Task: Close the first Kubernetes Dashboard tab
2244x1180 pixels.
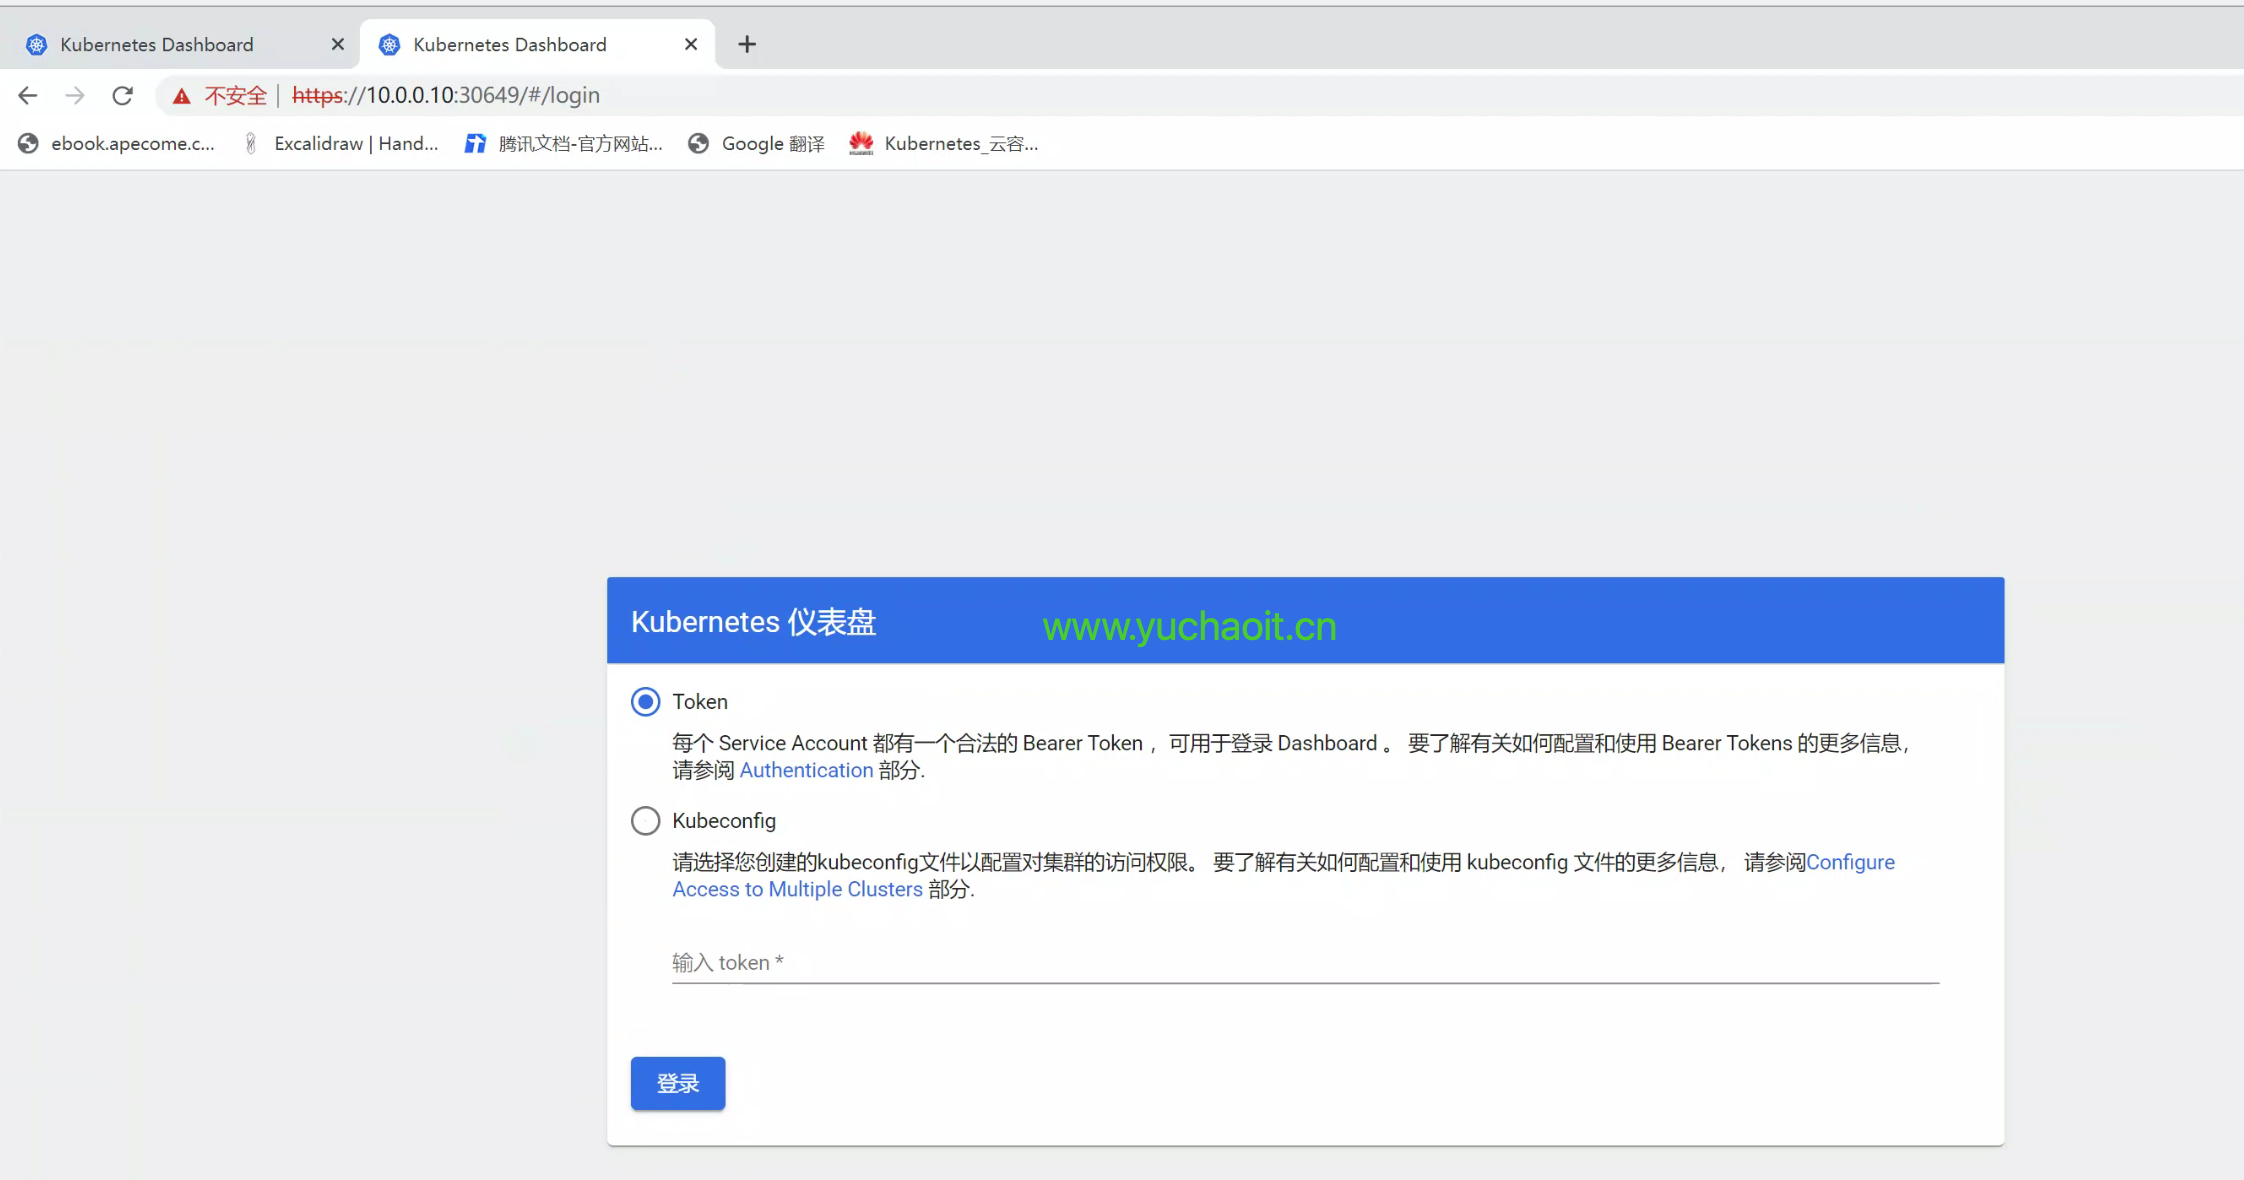Action: click(337, 44)
